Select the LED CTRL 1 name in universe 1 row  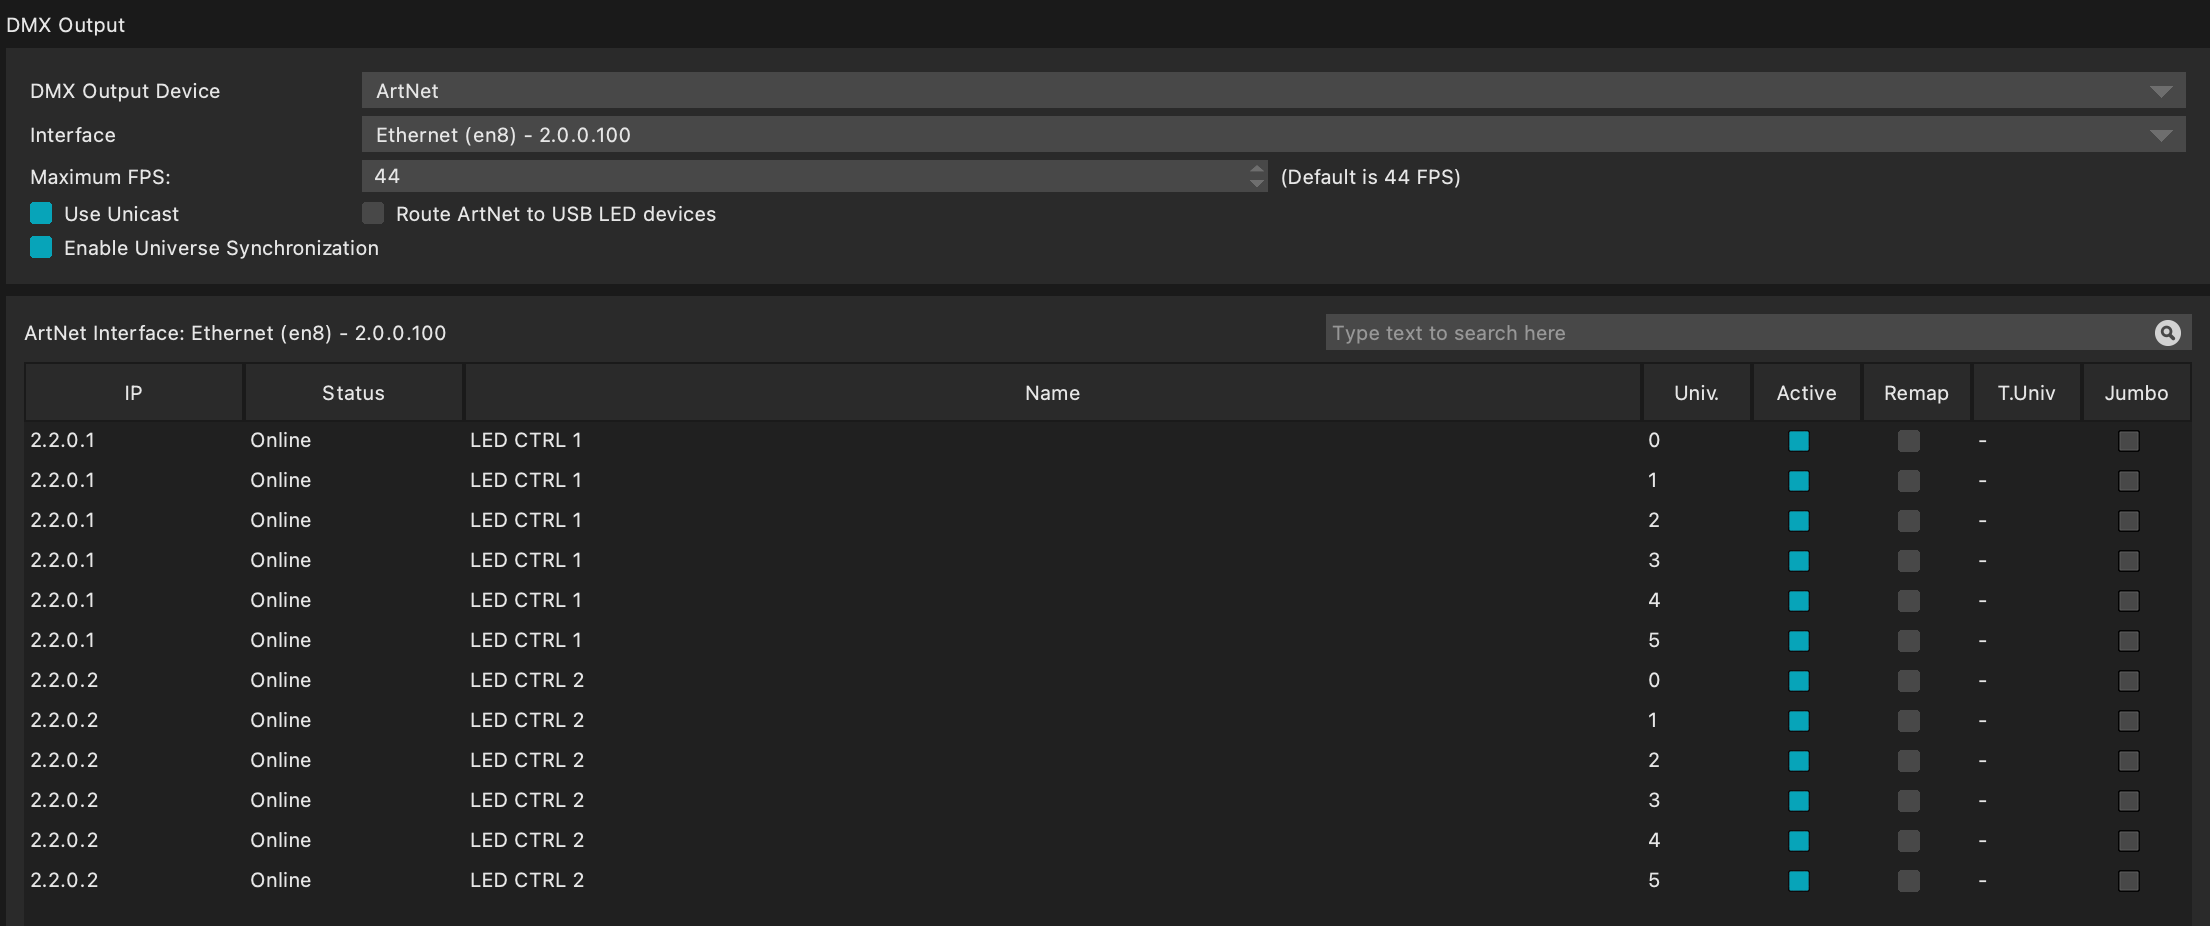click(x=526, y=480)
